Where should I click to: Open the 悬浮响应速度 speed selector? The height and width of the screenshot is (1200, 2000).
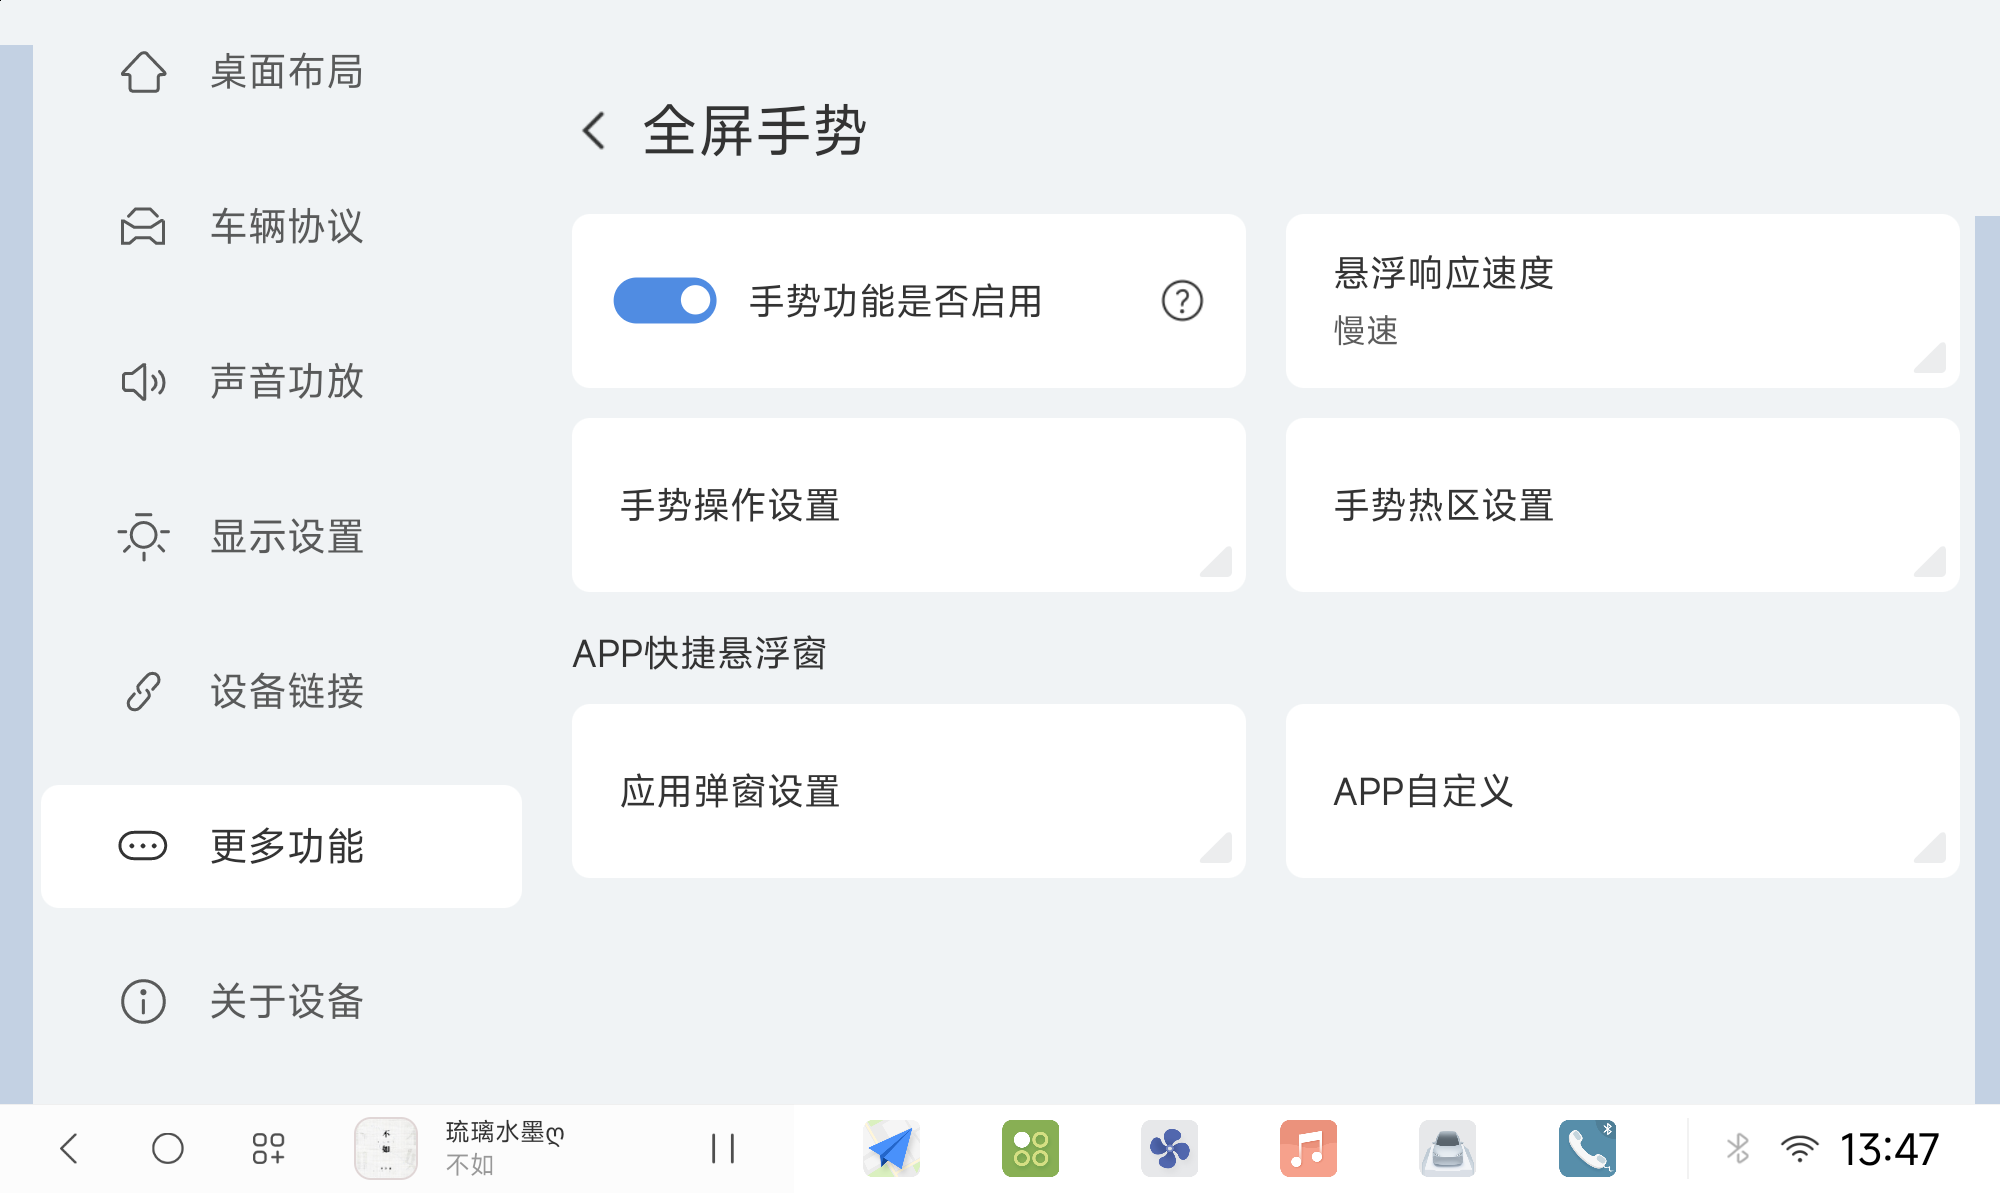[x=1620, y=300]
